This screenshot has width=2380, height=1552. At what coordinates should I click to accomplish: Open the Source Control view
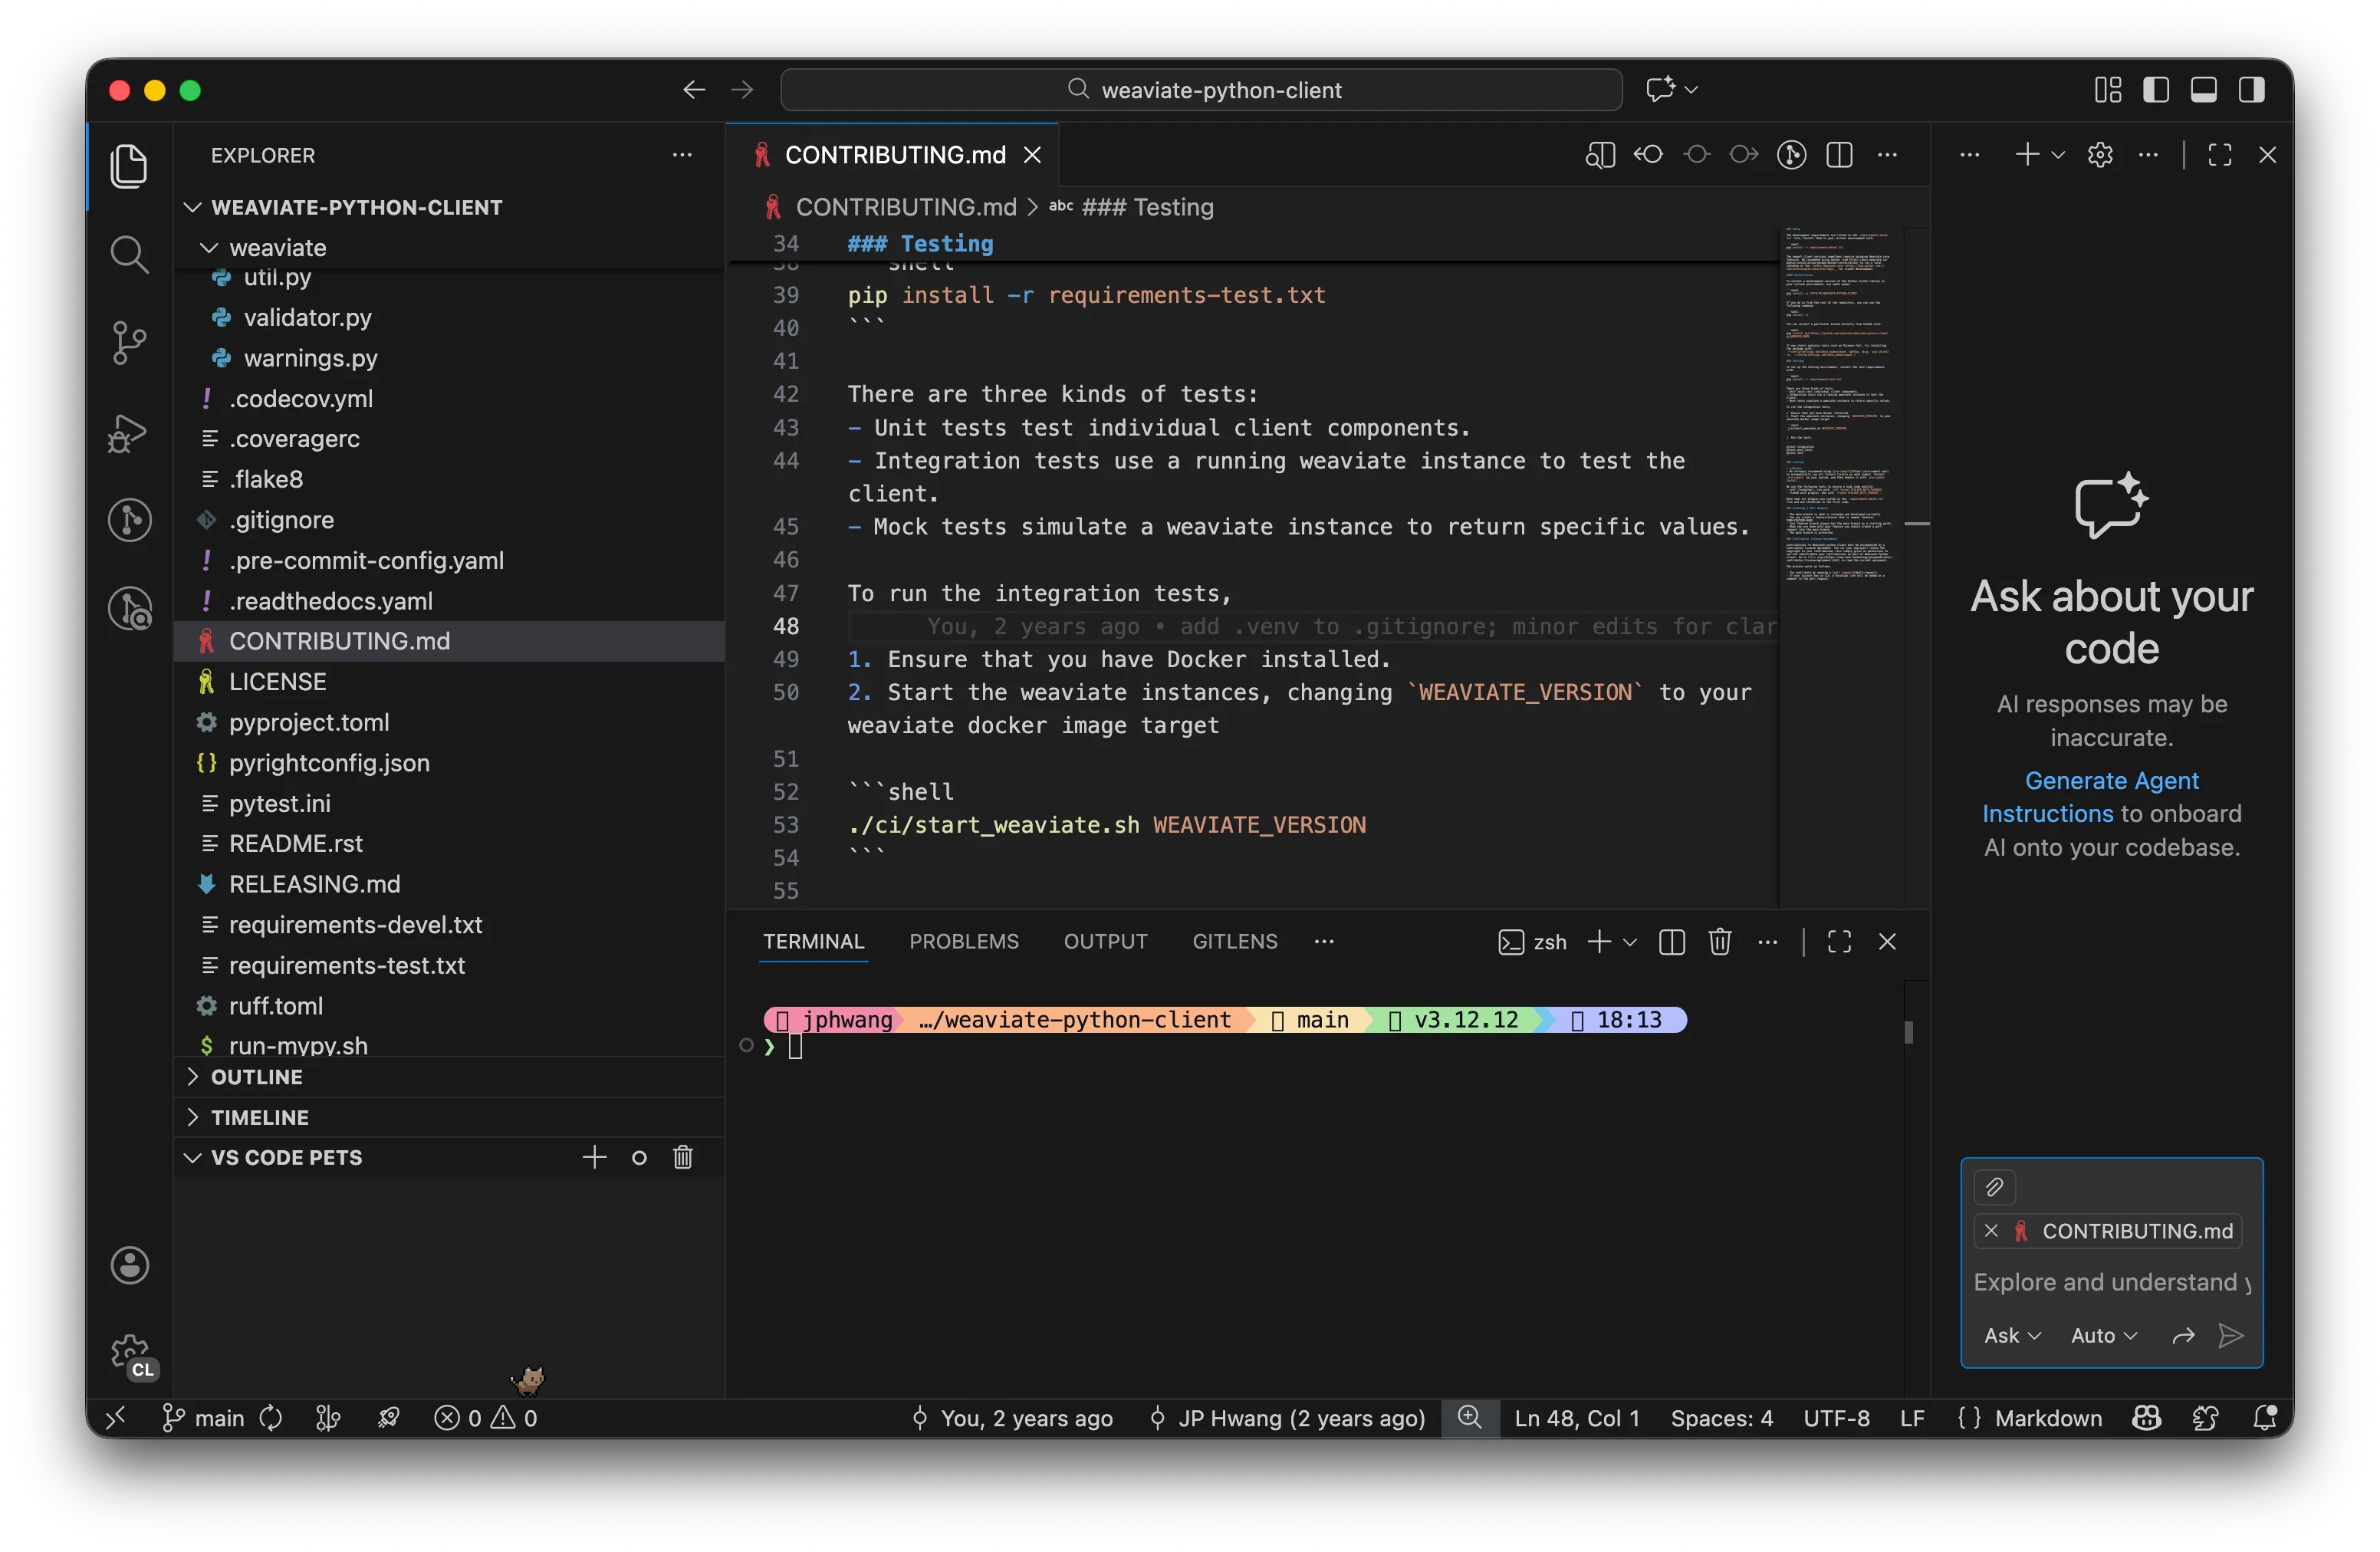pos(129,343)
